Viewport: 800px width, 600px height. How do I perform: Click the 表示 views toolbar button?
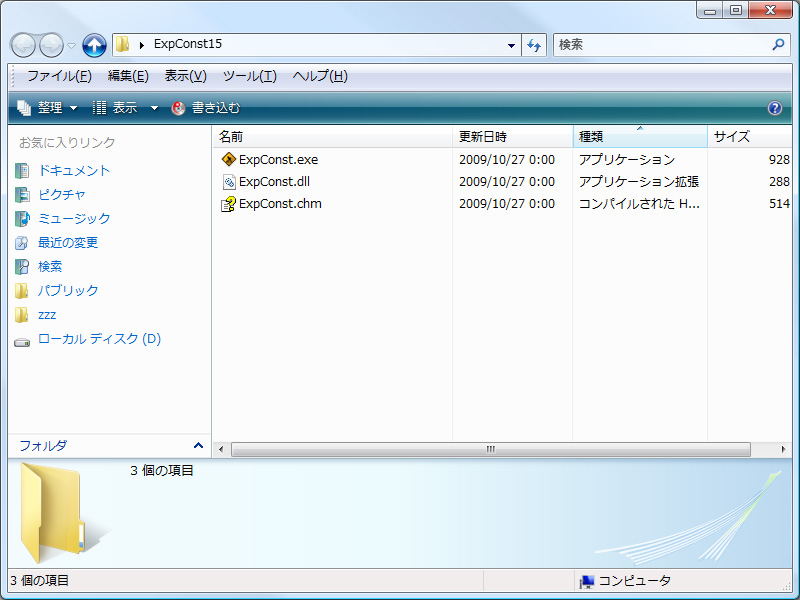tap(116, 108)
